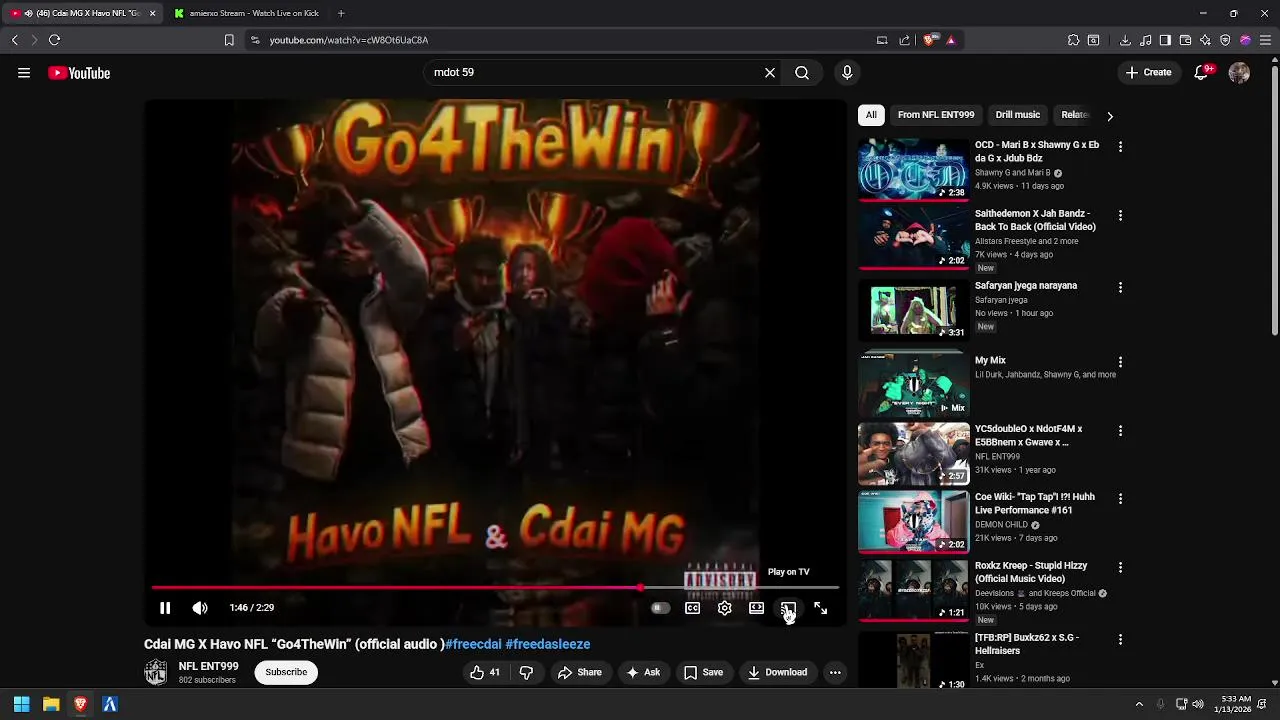Open Brave Rewards triangle icon
Screen dimensions: 1280x720
point(950,40)
